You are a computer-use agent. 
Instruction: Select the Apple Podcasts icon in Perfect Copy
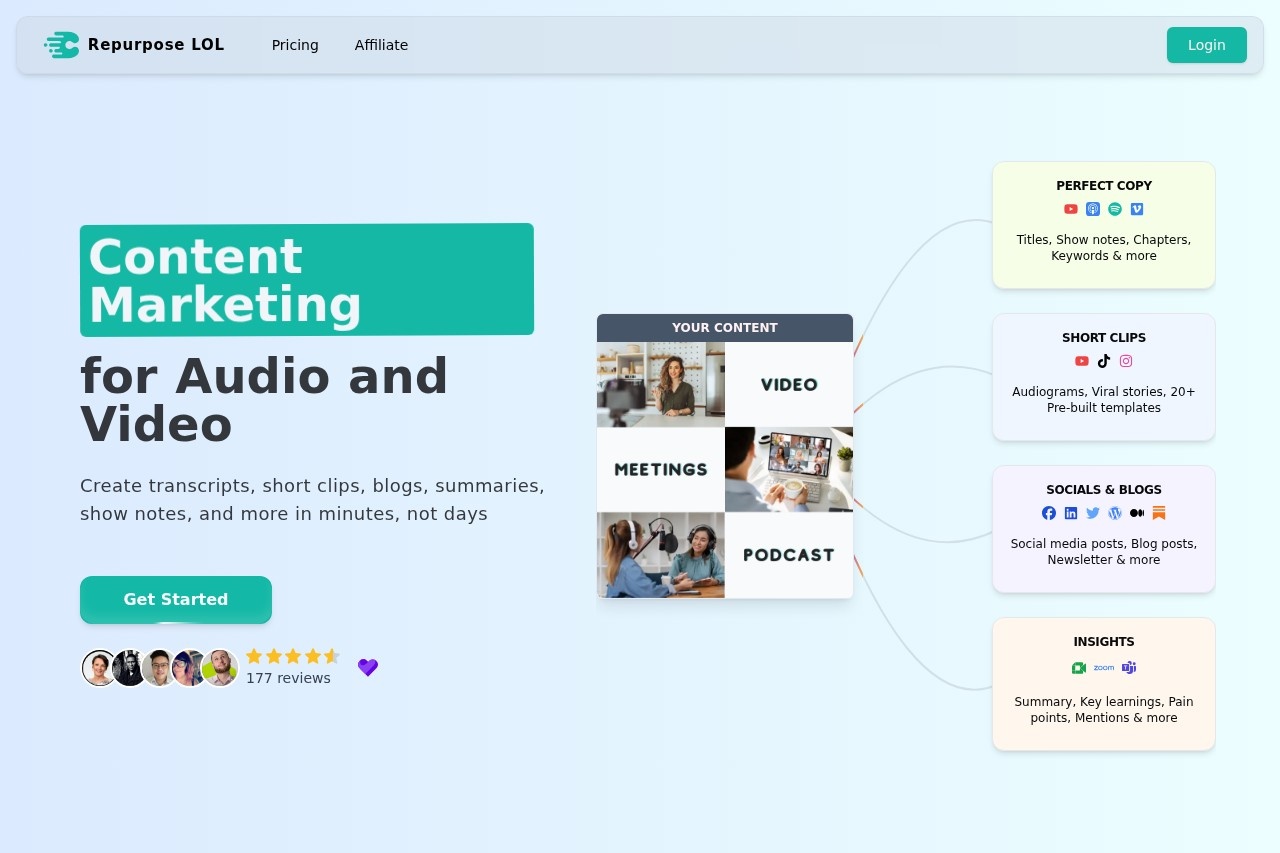point(1093,209)
